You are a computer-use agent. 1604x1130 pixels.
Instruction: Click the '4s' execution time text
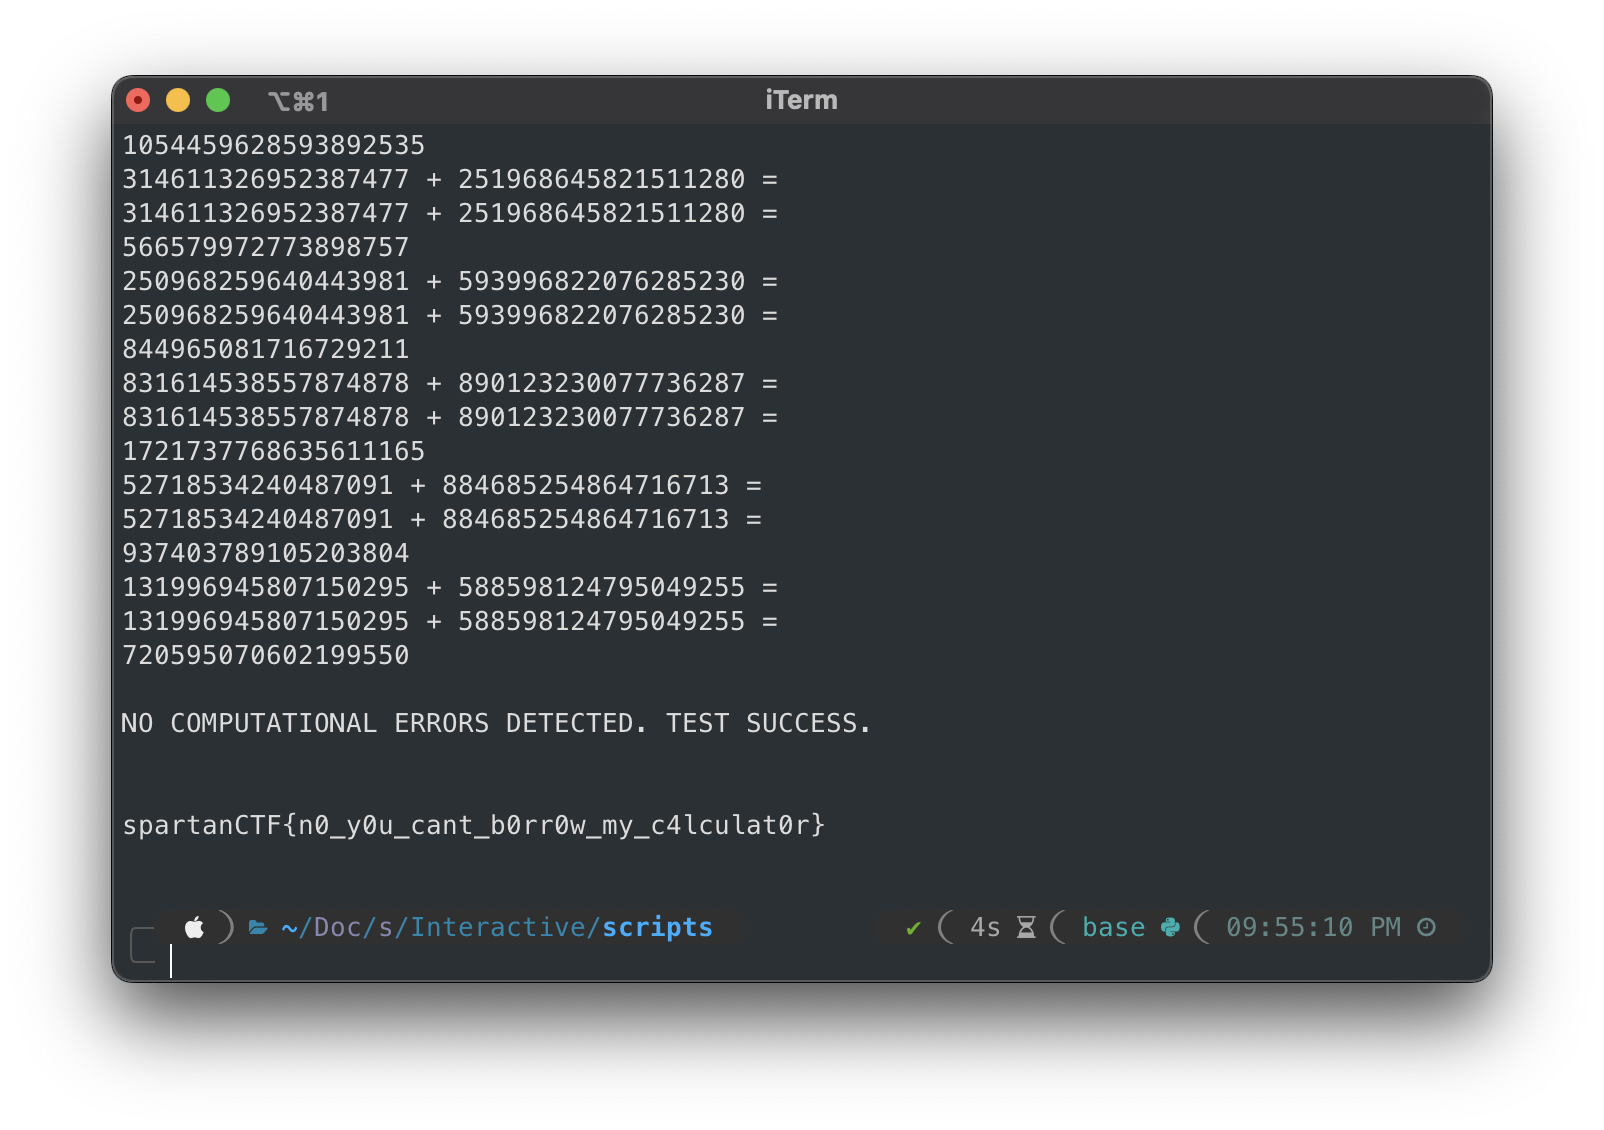click(x=985, y=928)
